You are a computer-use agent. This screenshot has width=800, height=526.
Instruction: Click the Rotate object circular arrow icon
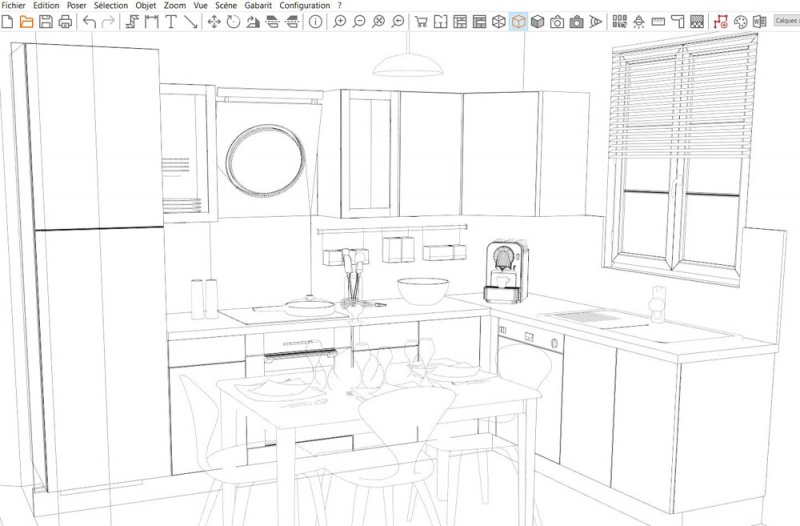[x=233, y=21]
